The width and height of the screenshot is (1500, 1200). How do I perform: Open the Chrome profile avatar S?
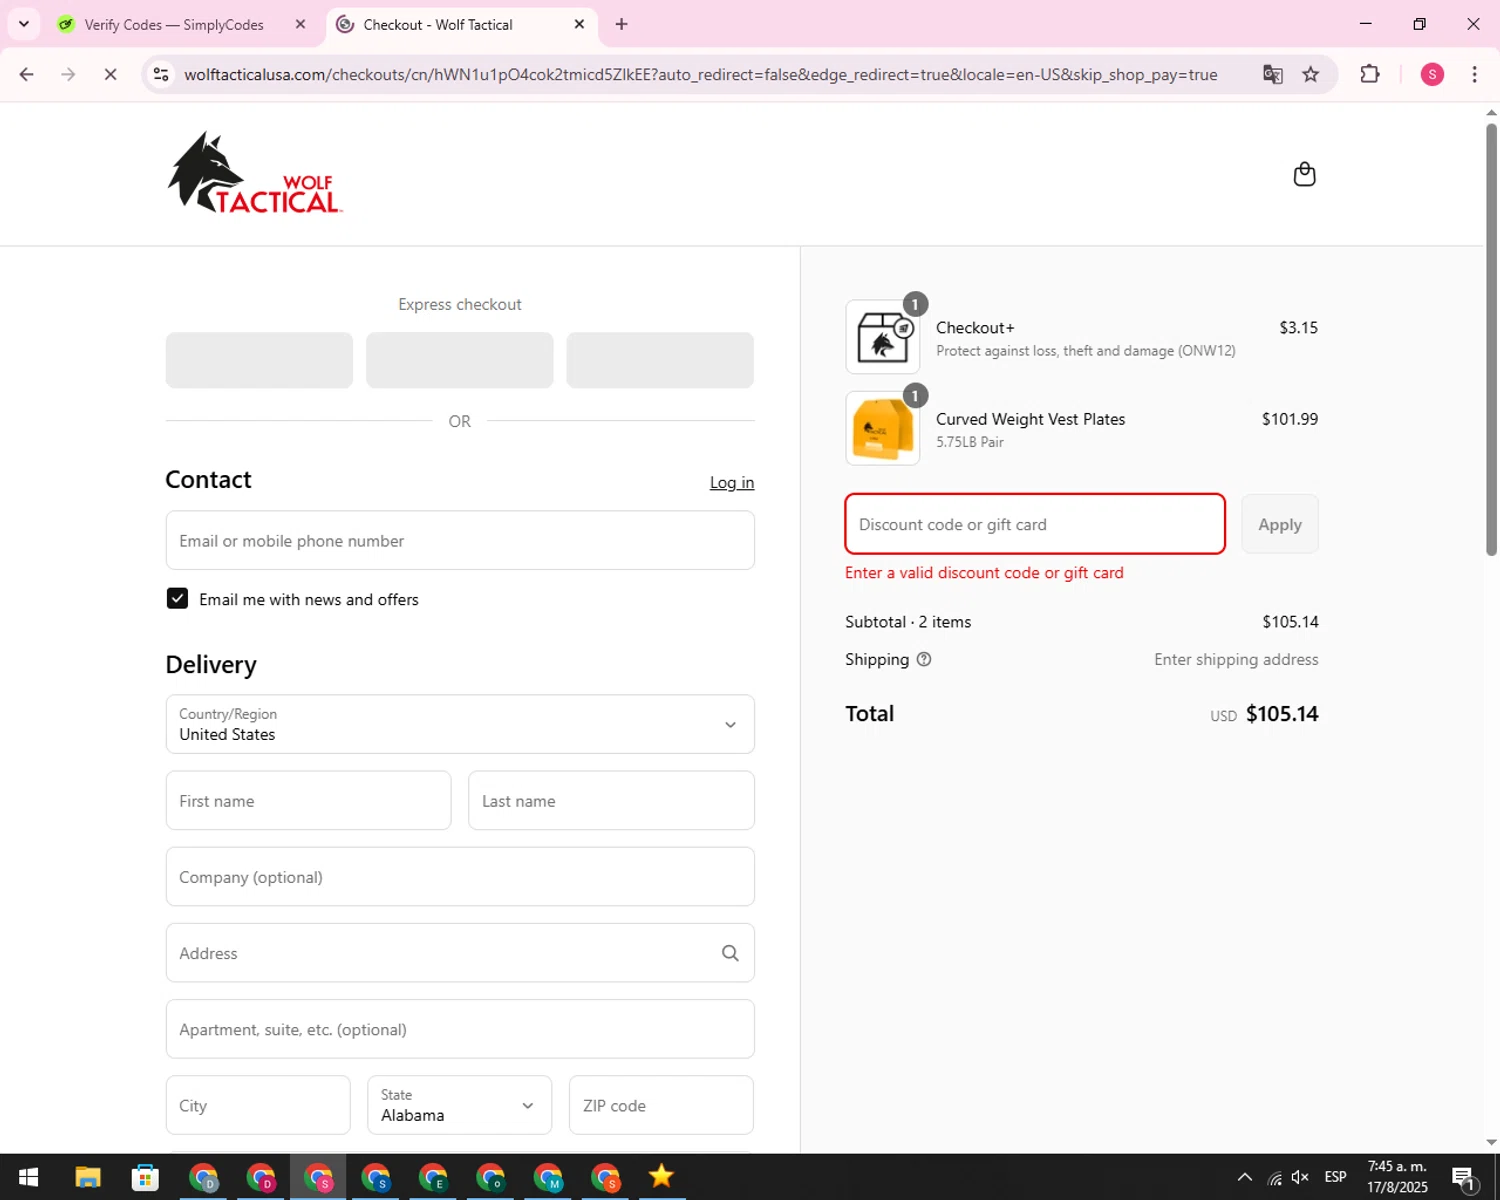point(1432,74)
